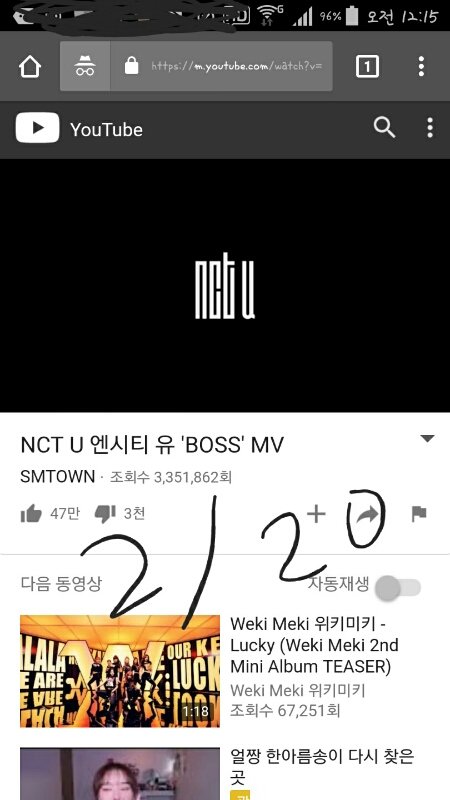This screenshot has width=450, height=800.
Task: Expand the video description arrow
Action: pos(427,438)
